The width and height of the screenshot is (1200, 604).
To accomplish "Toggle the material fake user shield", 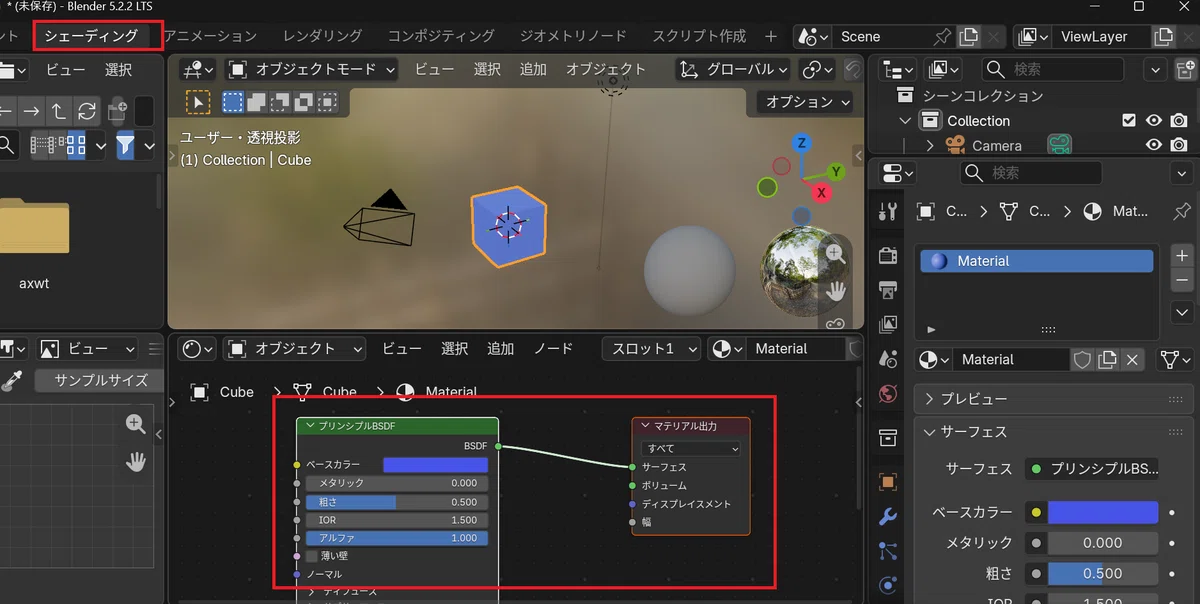I will 1082,360.
